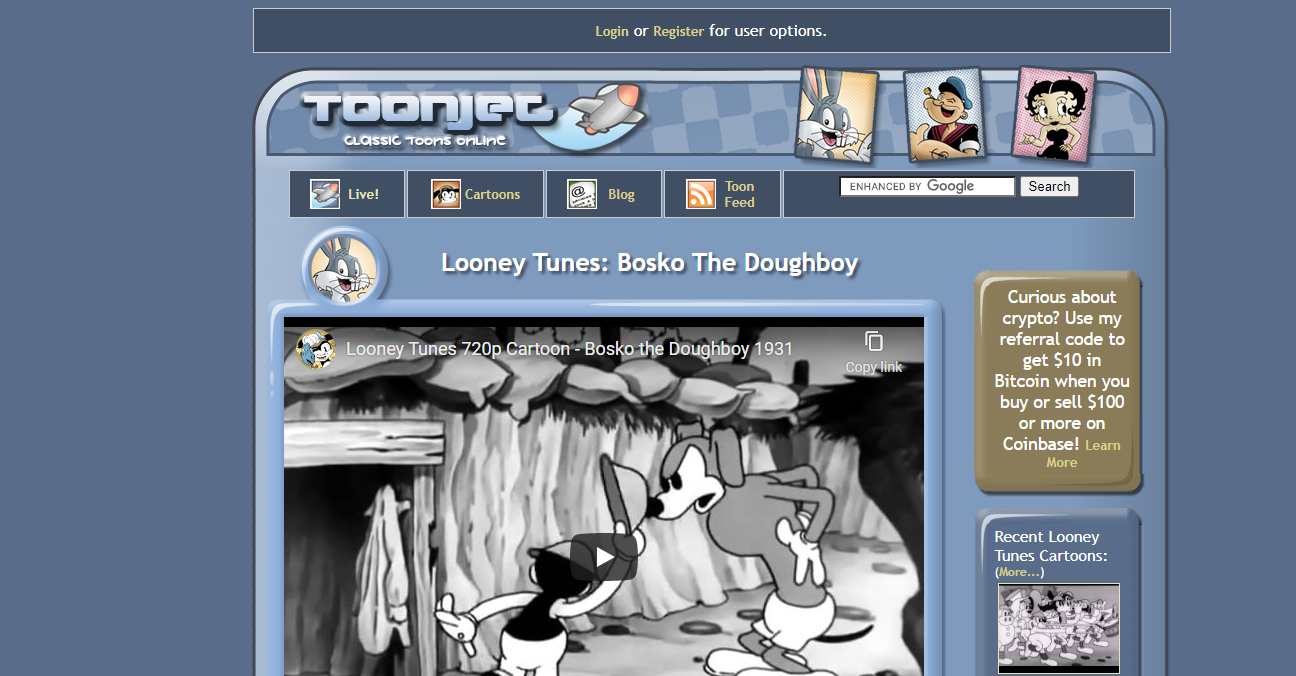Screen dimensions: 1296x676
Task: Click the heading Looney Tunes: Bosko The Doughboy
Action: (x=650, y=263)
